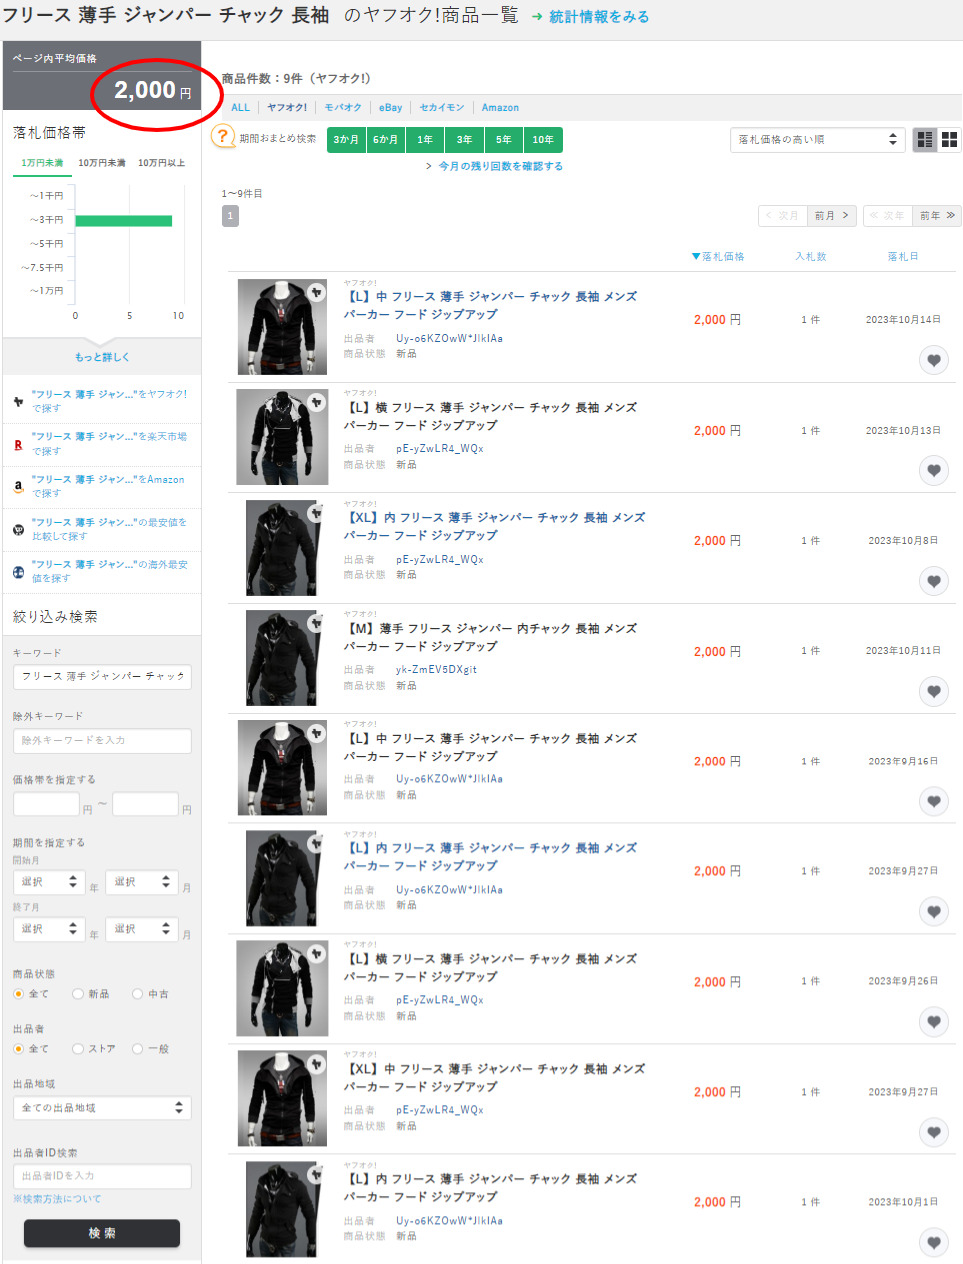Click the question mark help icon
963x1264 pixels.
click(x=223, y=137)
